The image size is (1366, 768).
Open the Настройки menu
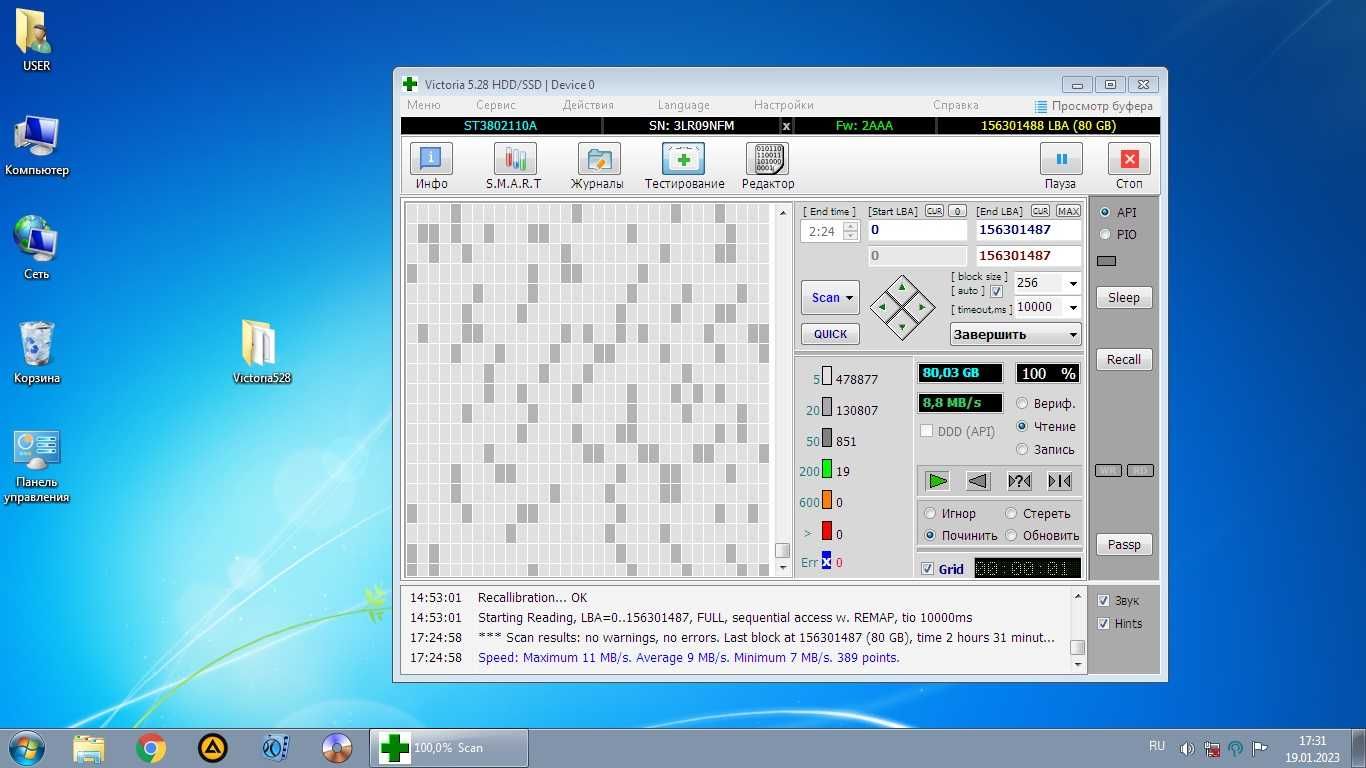point(784,105)
